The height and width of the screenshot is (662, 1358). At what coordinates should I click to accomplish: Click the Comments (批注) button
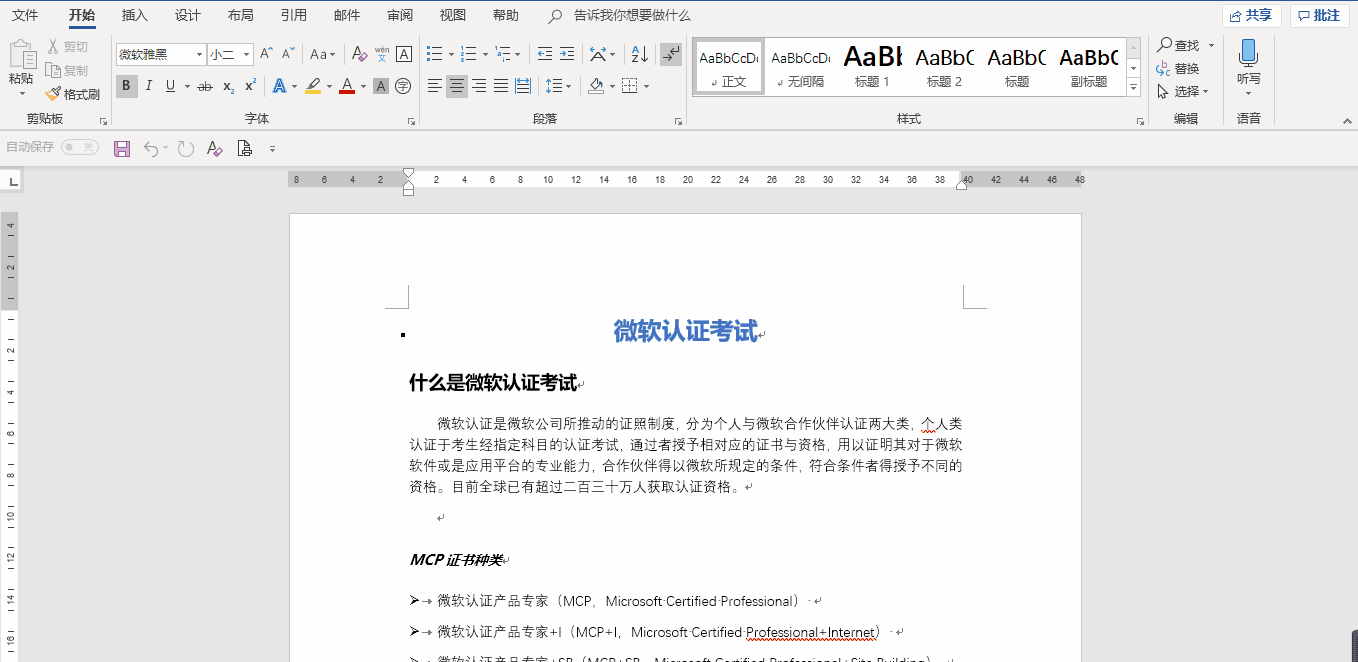click(x=1319, y=16)
